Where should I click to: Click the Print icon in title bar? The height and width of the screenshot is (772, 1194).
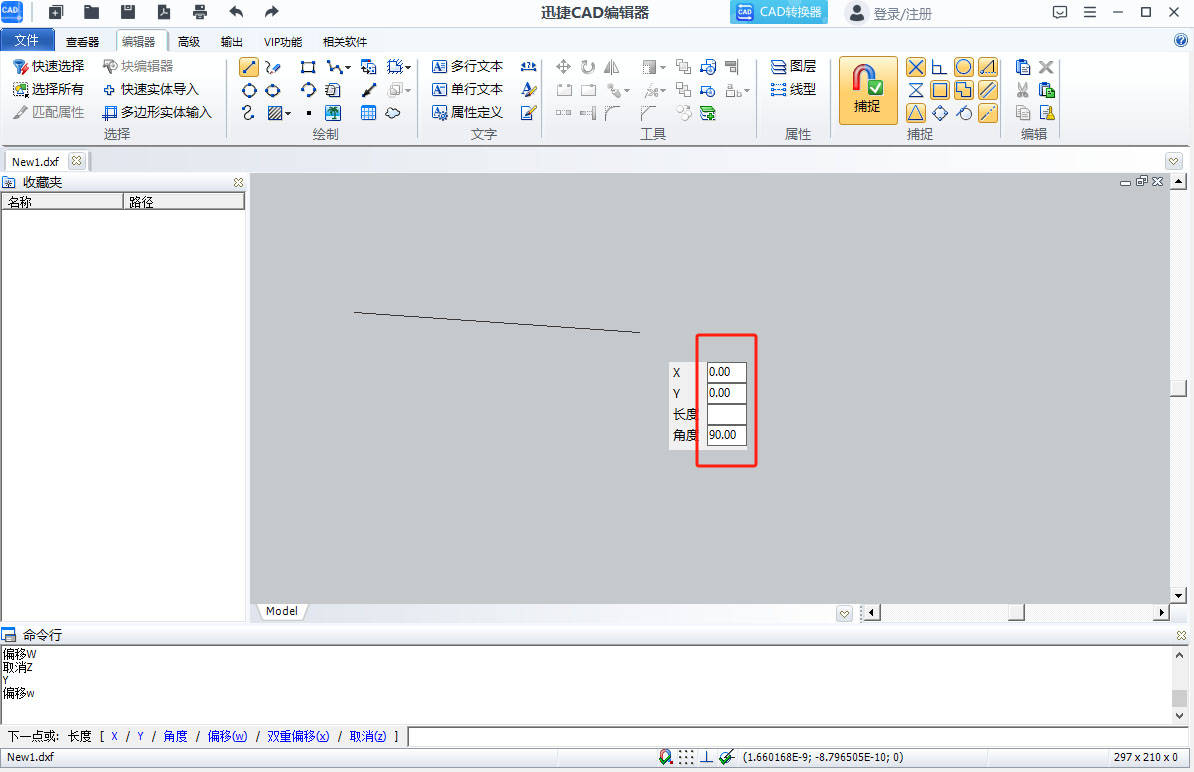pyautogui.click(x=200, y=12)
